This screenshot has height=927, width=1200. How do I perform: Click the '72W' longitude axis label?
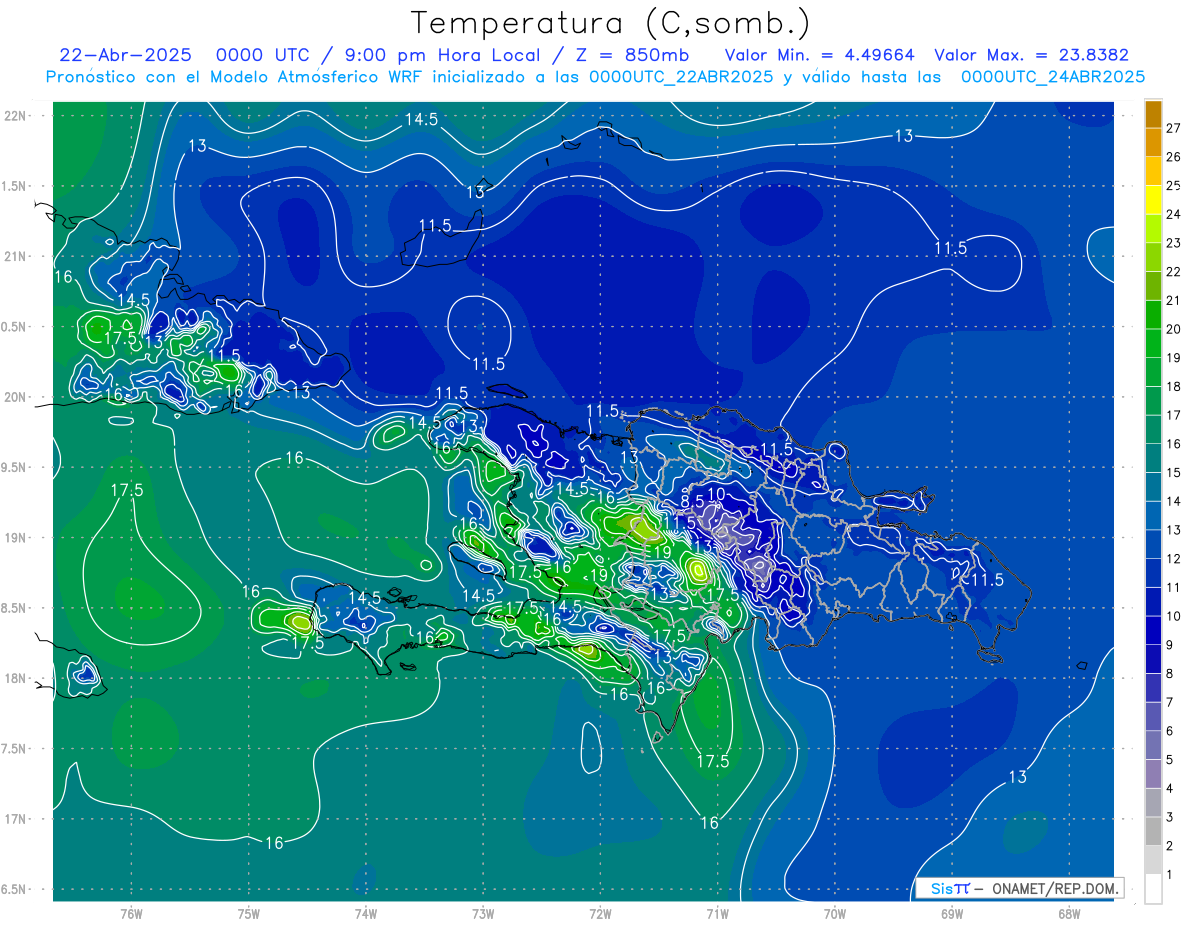coord(600,914)
